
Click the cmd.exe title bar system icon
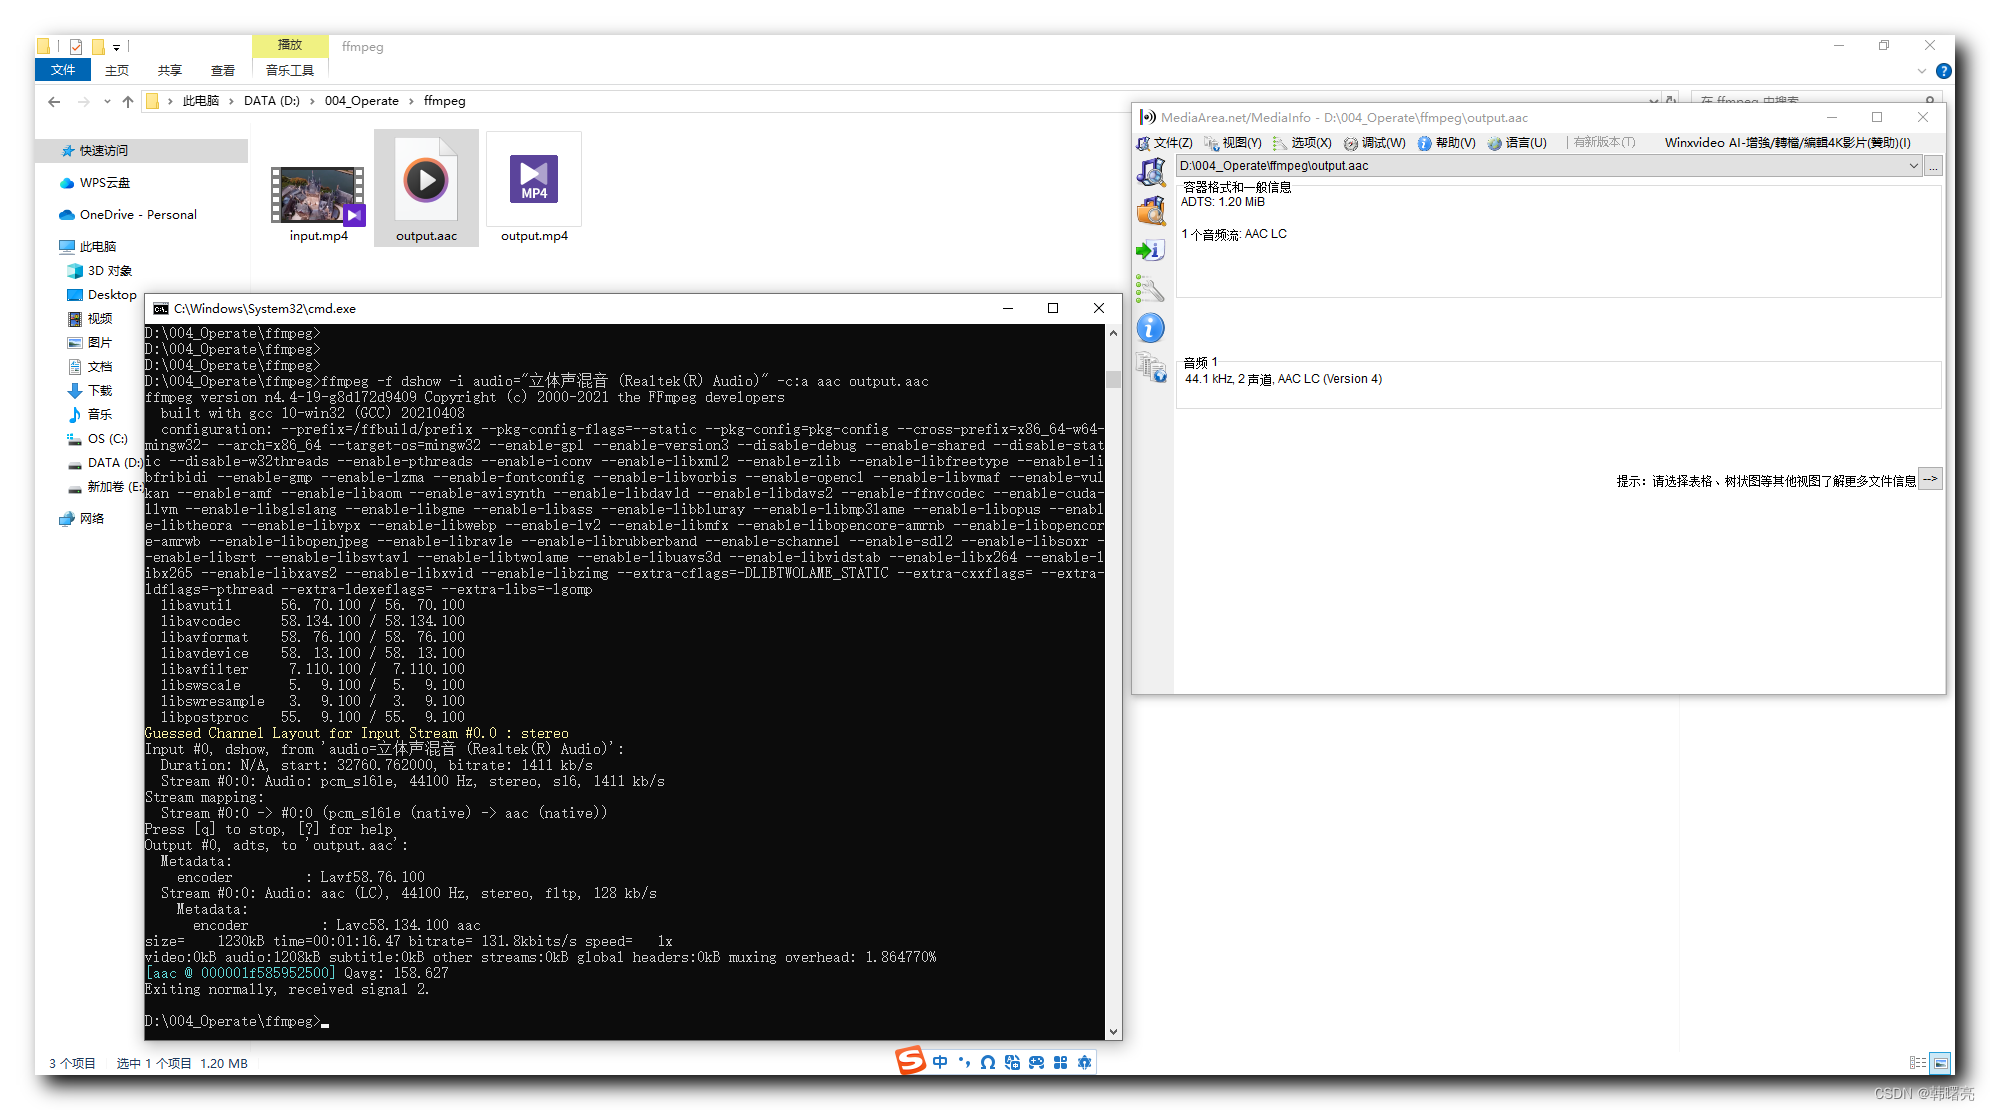click(160, 309)
